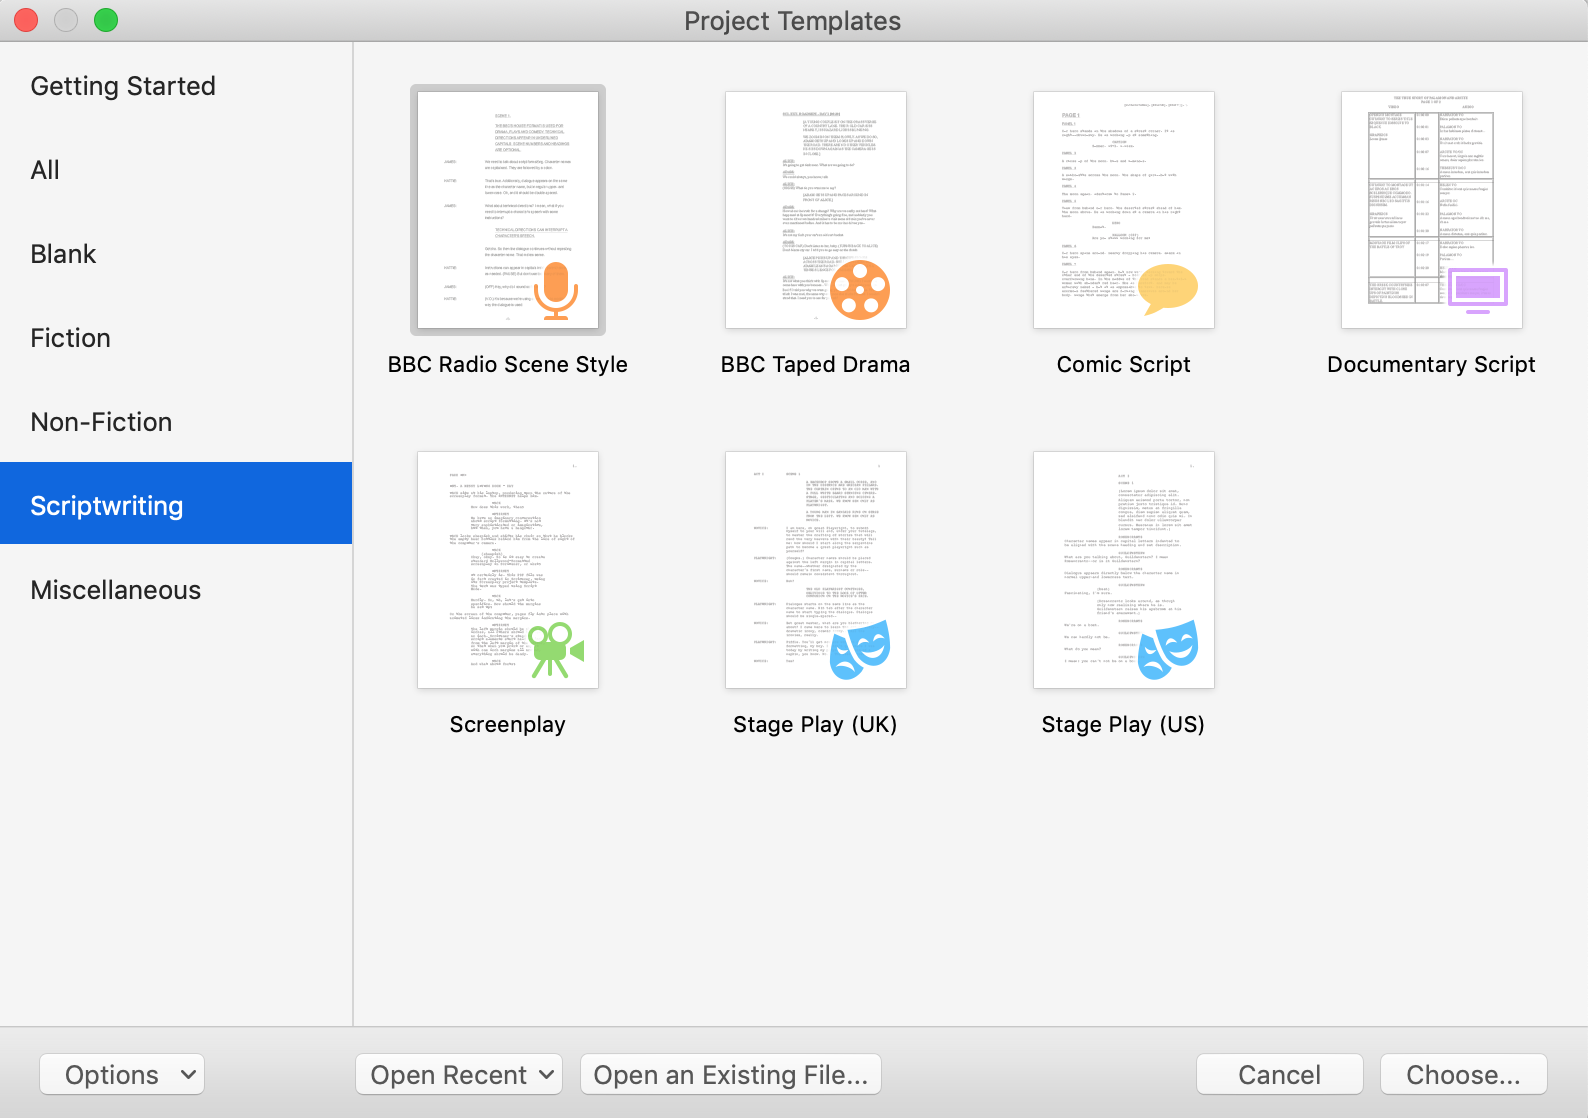The height and width of the screenshot is (1118, 1588).
Task: Select the BBC Radio Scene Style template thumbnail
Action: coord(508,210)
